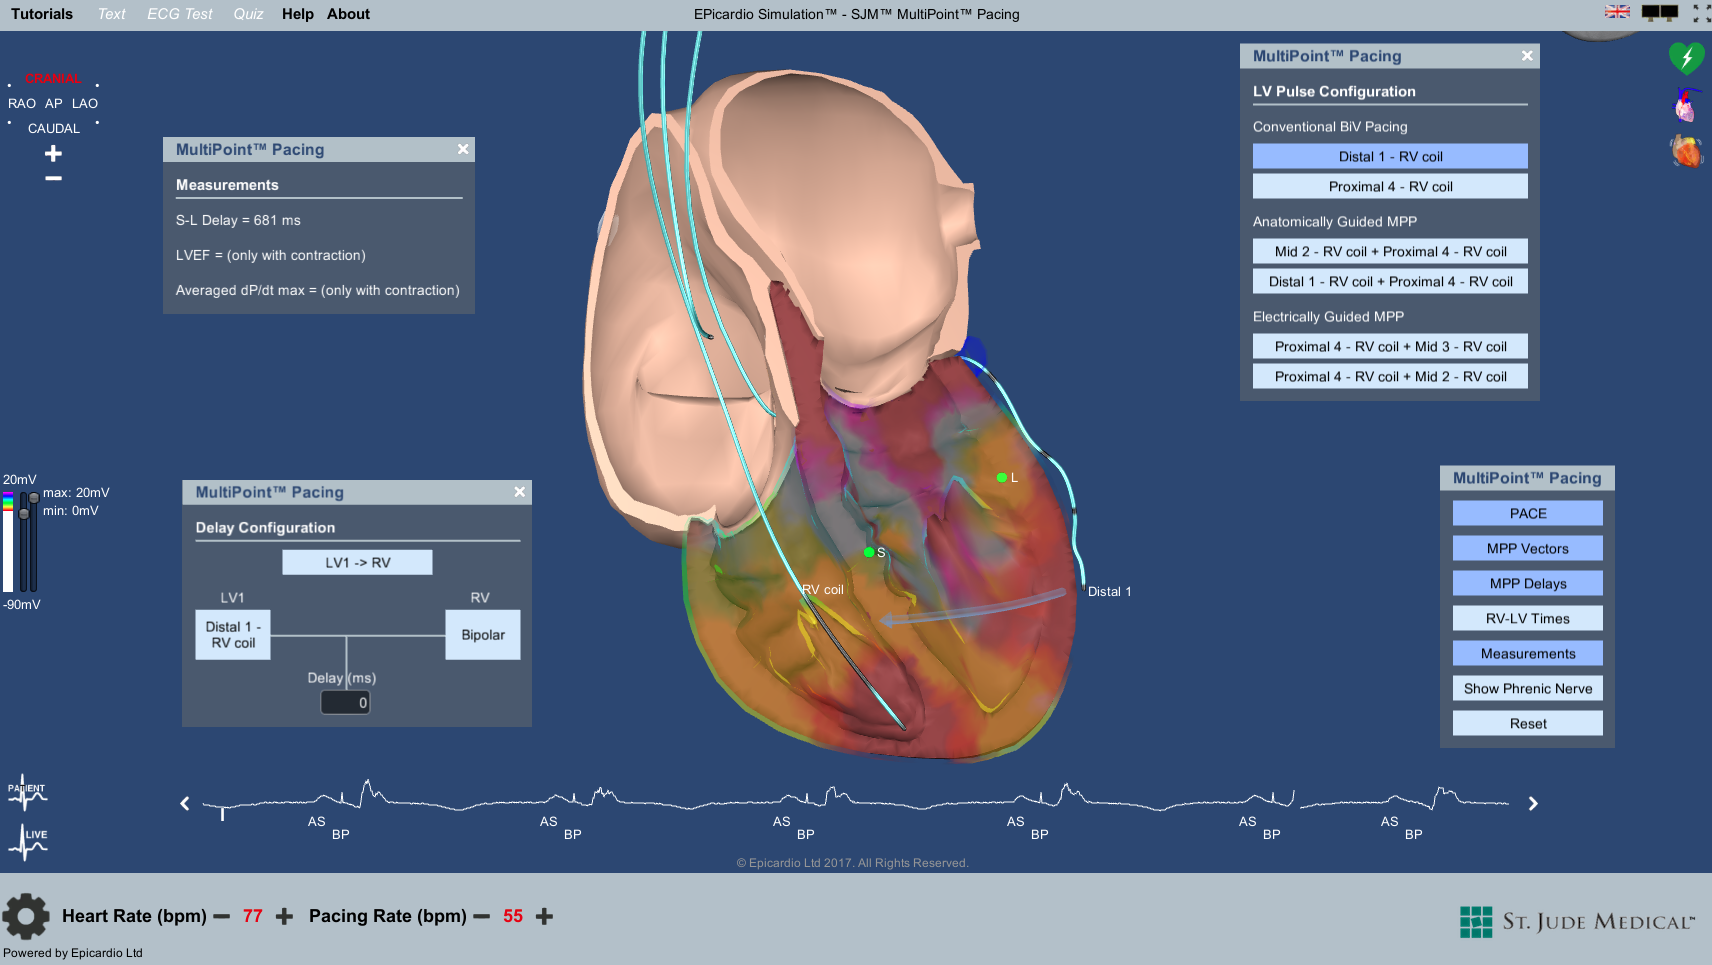Click the heart anatomy with vessels icon
Viewport: 1712px width, 965px height.
[1686, 105]
